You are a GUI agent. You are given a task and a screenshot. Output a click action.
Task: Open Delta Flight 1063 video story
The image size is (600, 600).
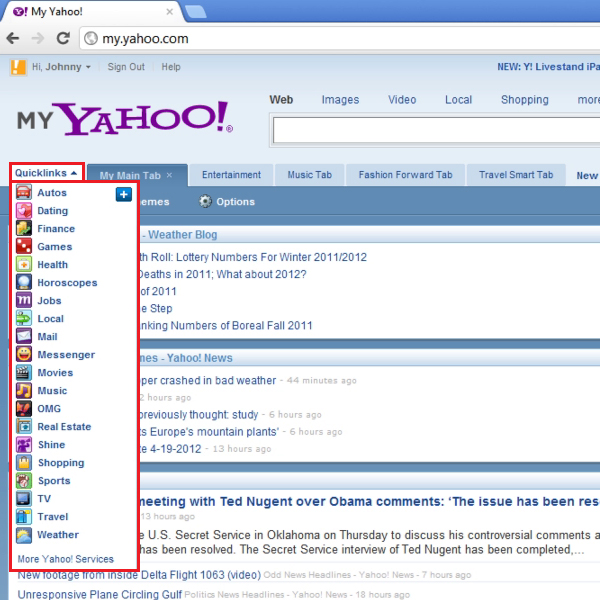point(139,575)
